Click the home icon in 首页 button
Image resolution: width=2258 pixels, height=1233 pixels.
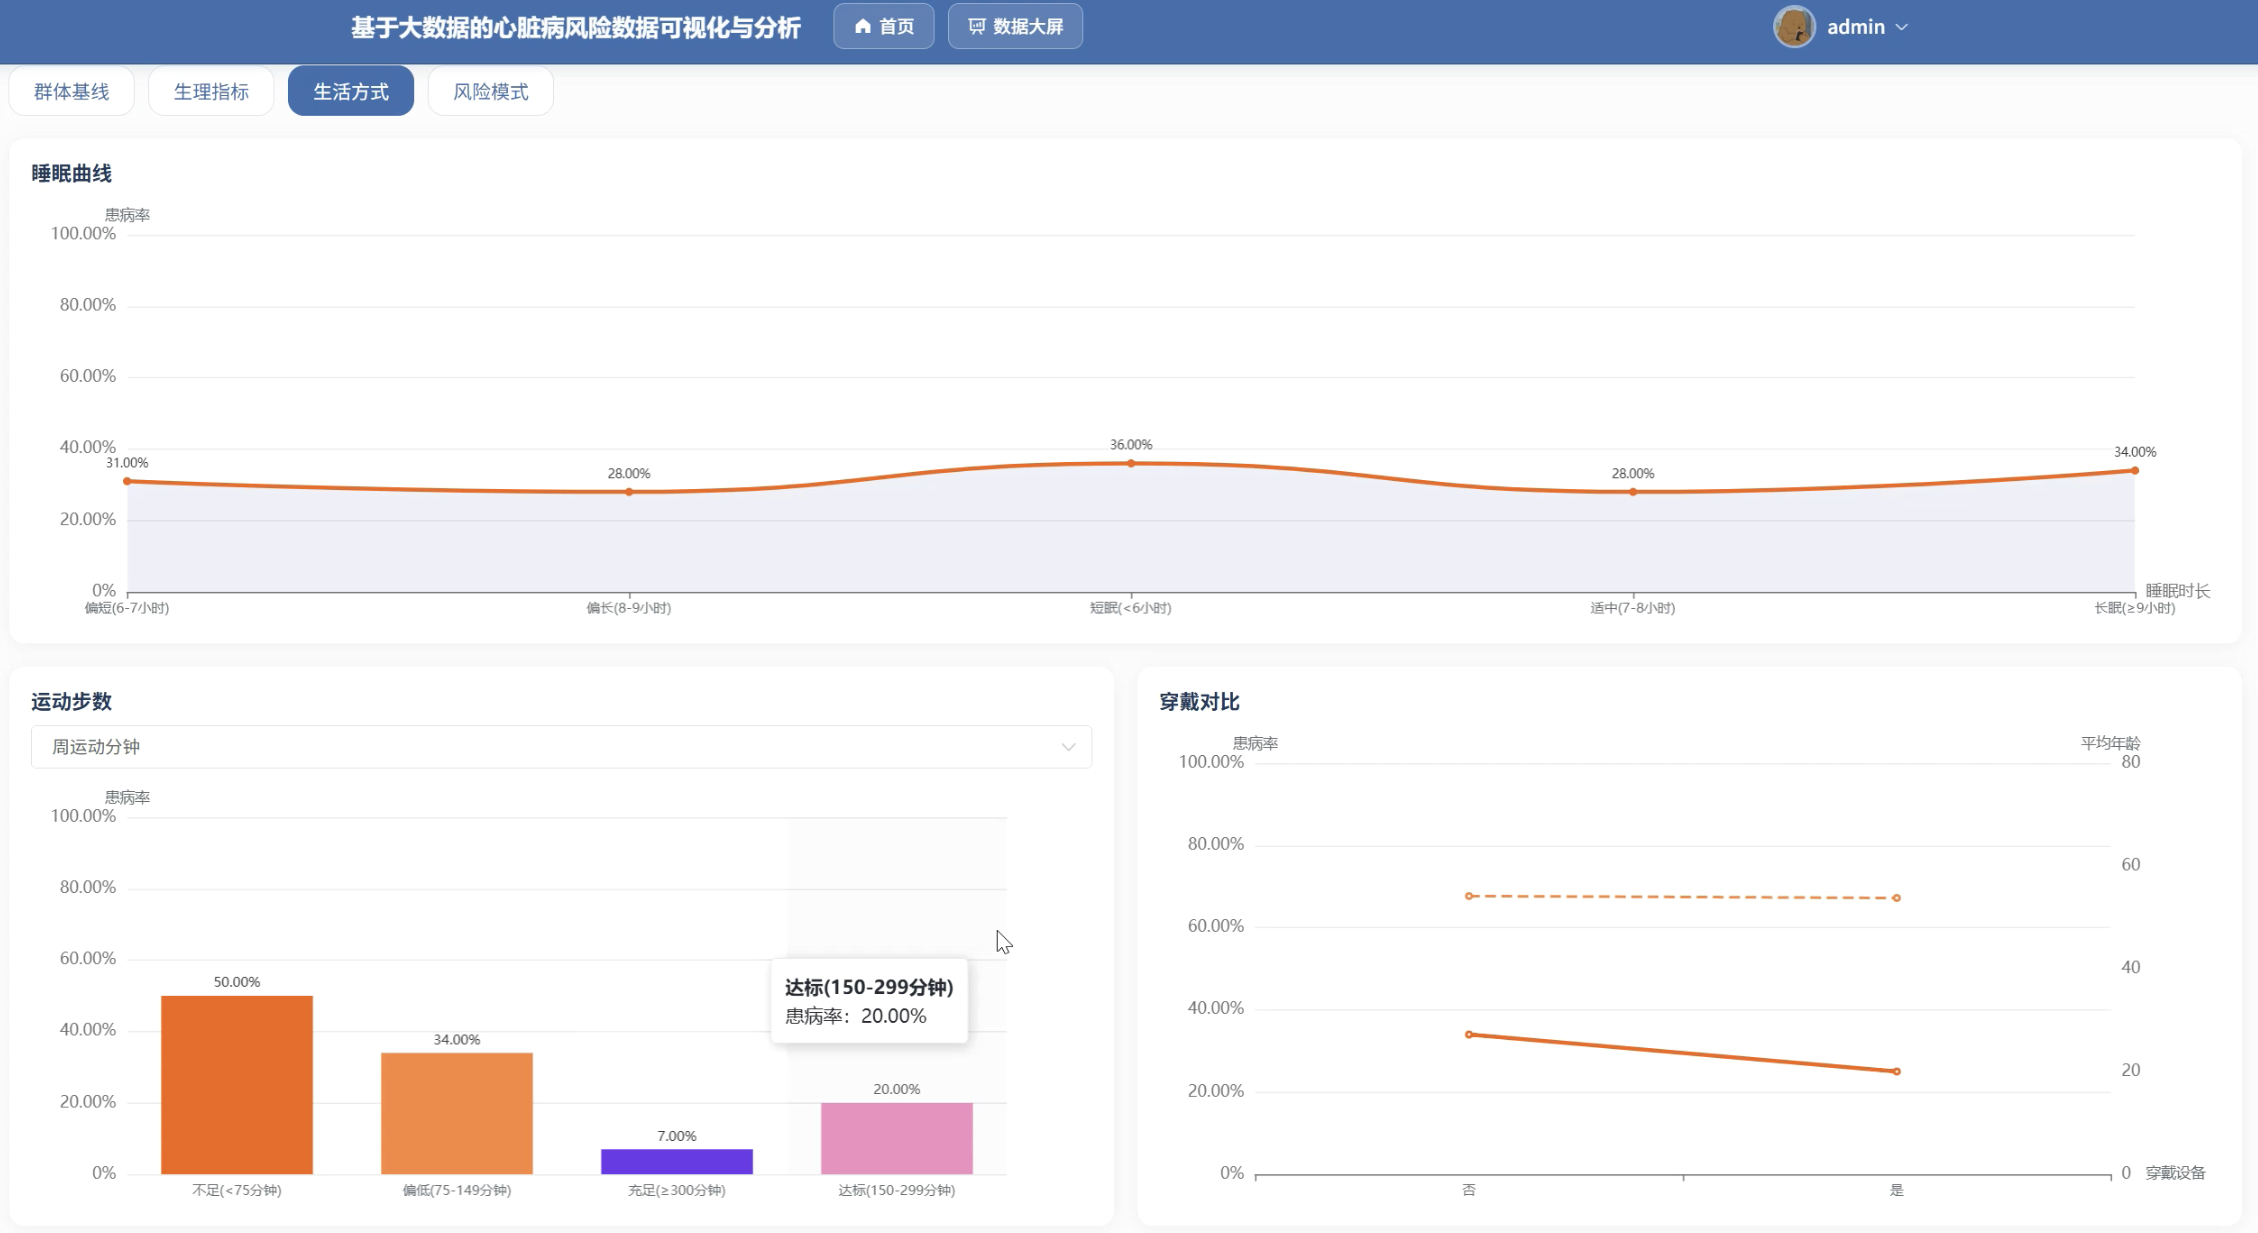(x=862, y=26)
